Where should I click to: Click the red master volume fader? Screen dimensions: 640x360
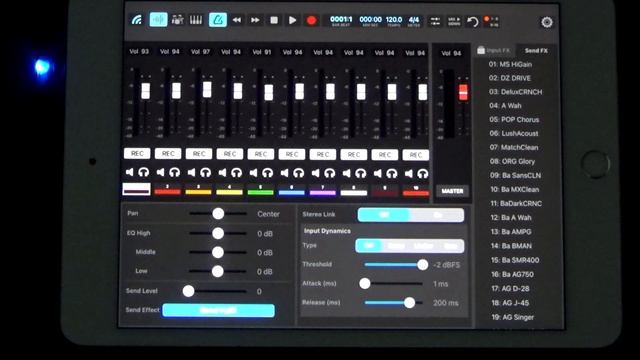click(x=463, y=92)
